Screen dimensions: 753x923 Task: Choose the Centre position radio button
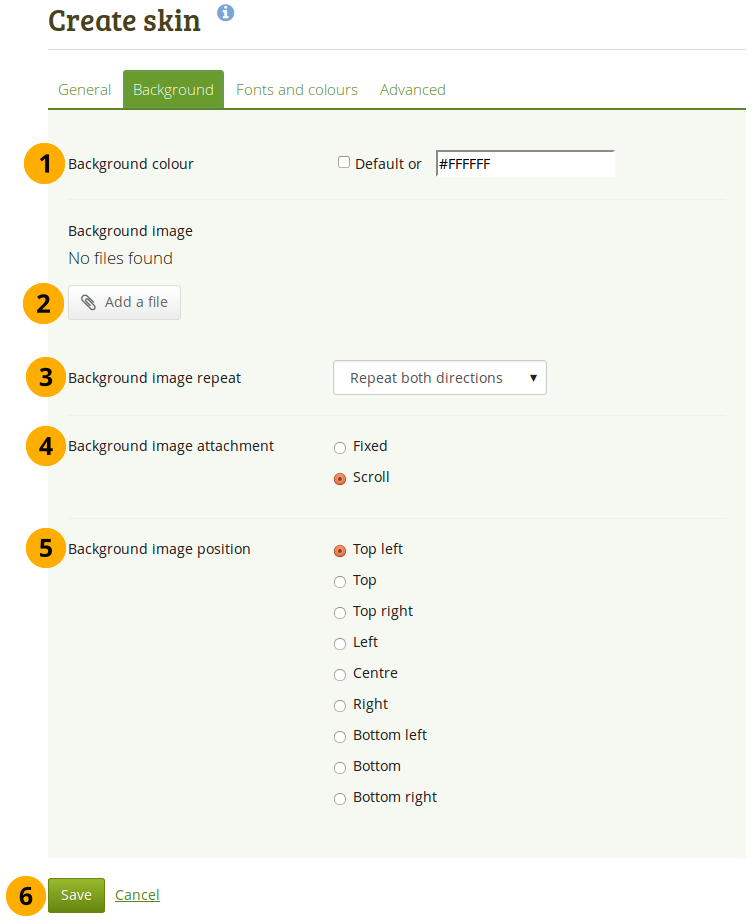click(340, 675)
